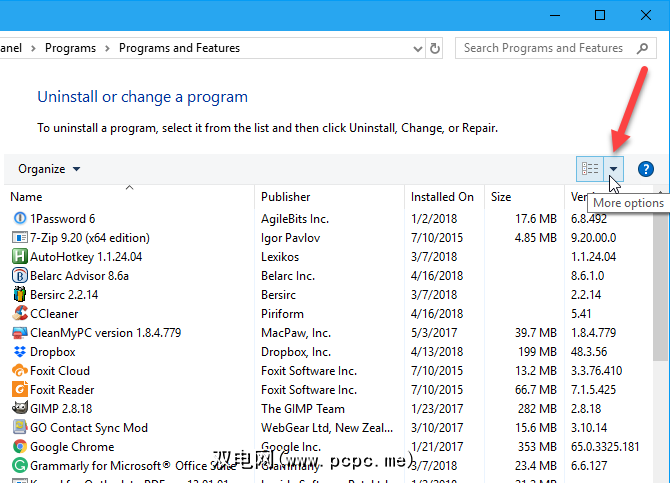Viewport: 670px width, 483px height.
Task: Select the CCleaner icon in list
Action: point(19,314)
